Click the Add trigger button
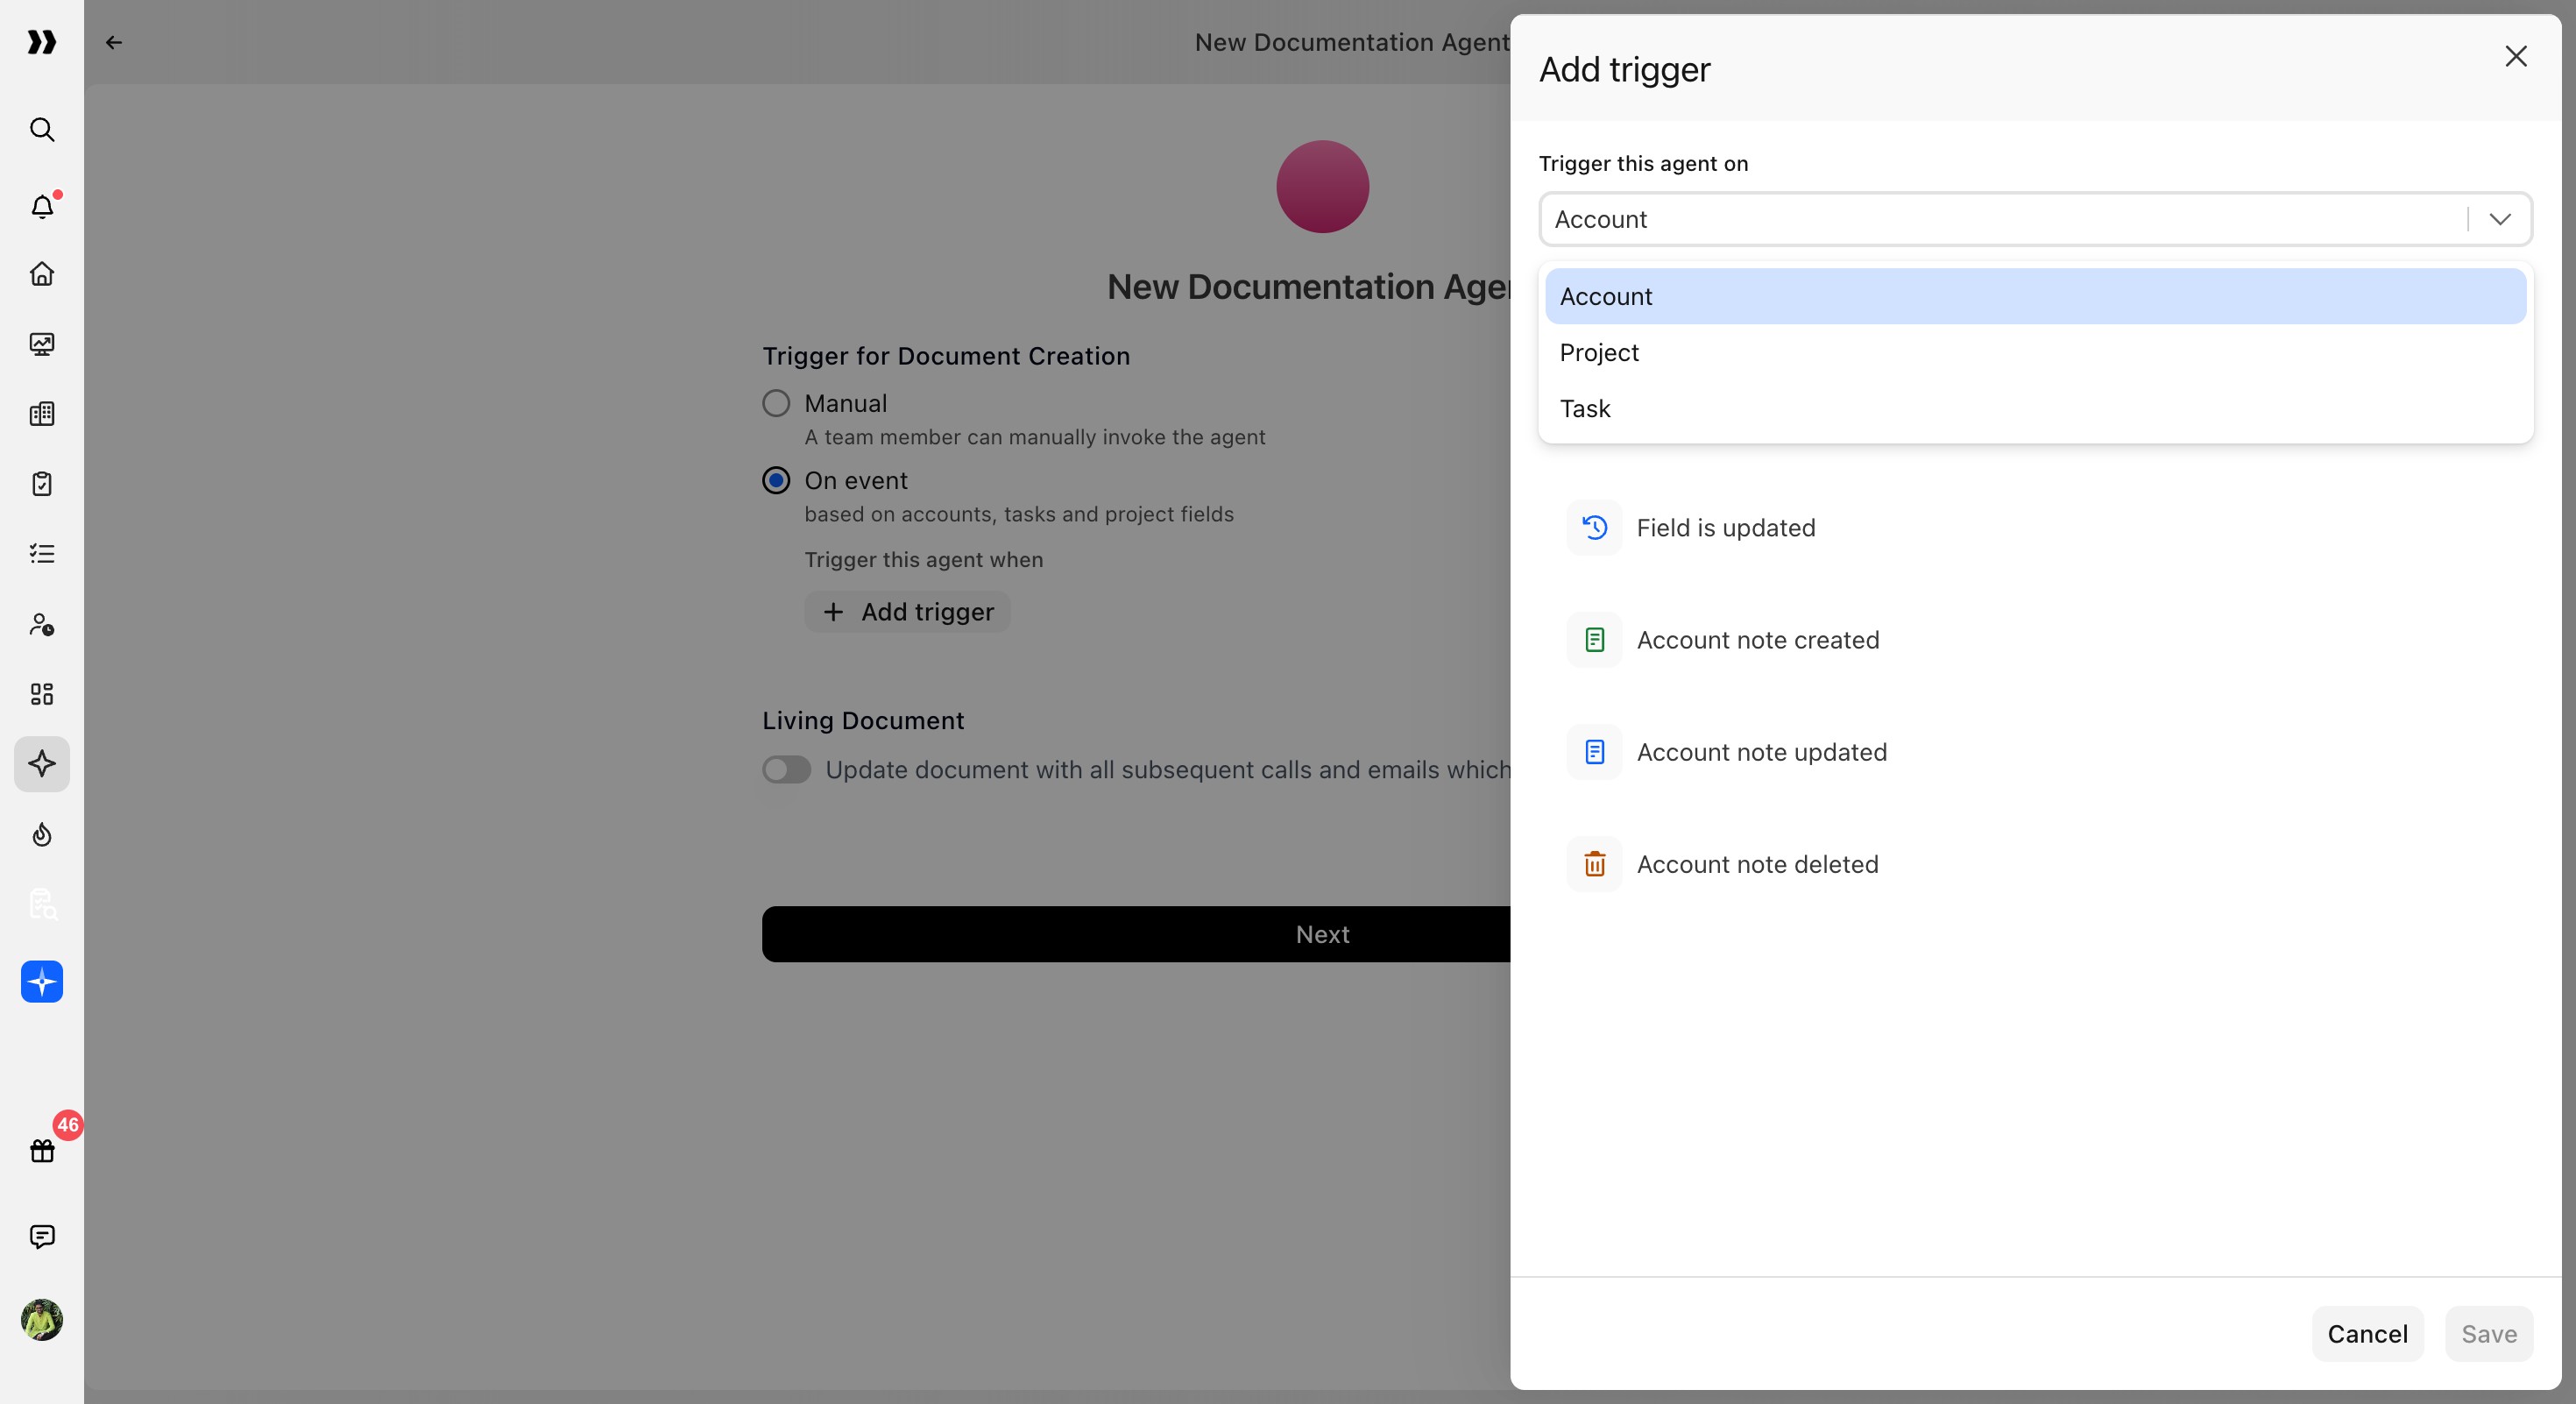Screen dimensions: 2576x1404 coord(907,612)
